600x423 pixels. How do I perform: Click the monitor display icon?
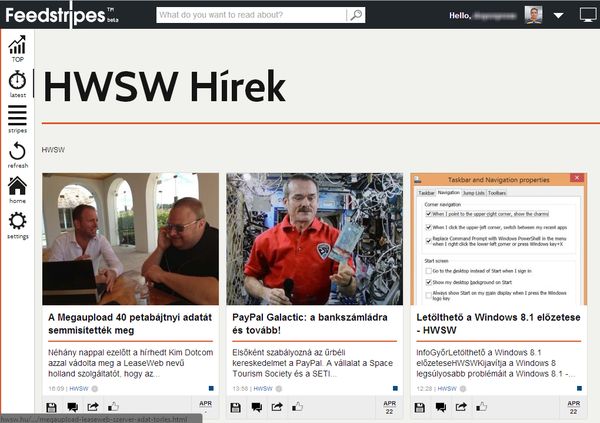588,15
